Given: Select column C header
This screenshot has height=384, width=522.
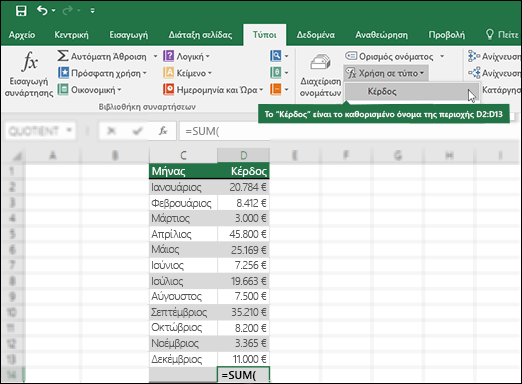Looking at the screenshot, I should point(183,155).
